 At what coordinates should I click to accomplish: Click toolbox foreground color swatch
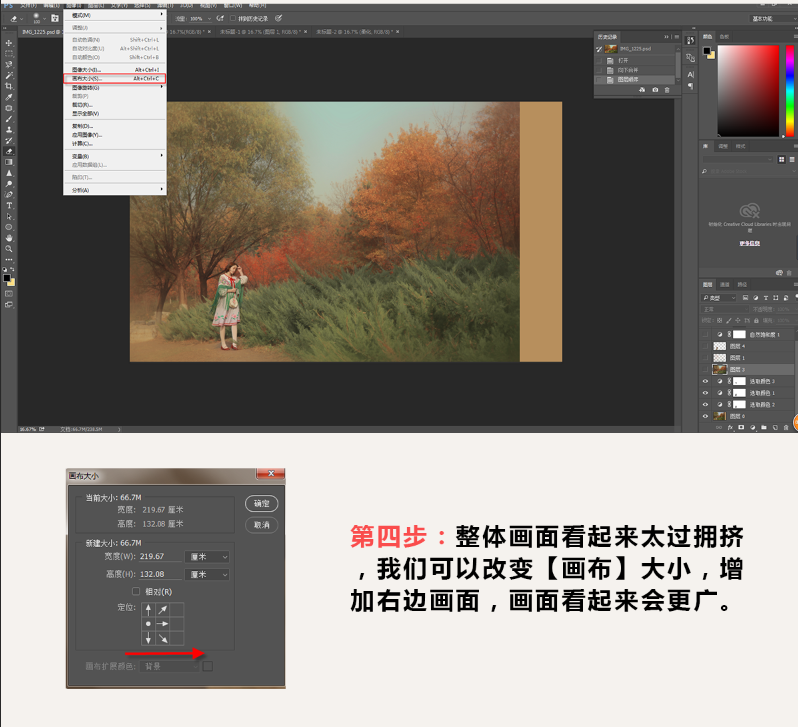click(7, 278)
